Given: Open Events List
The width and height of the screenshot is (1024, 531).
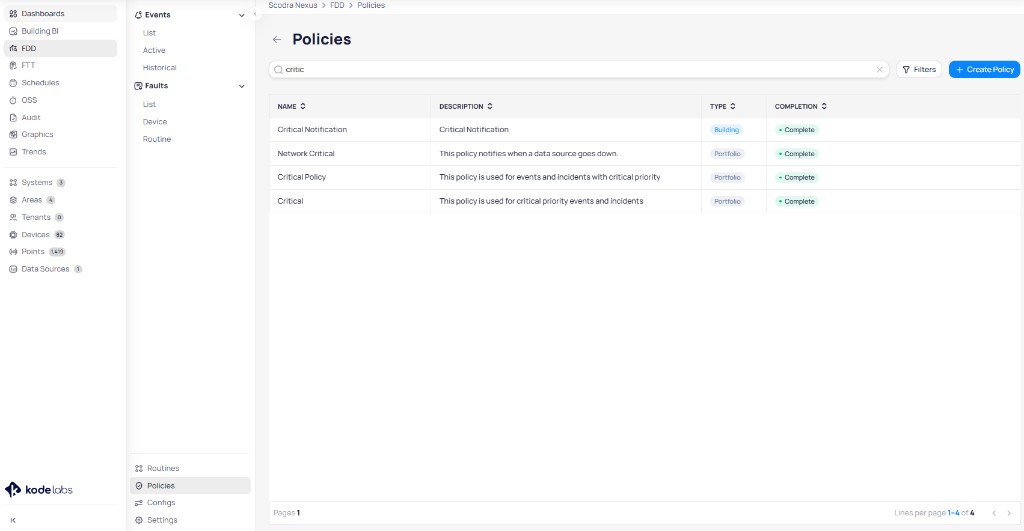Looking at the screenshot, I should click(150, 33).
